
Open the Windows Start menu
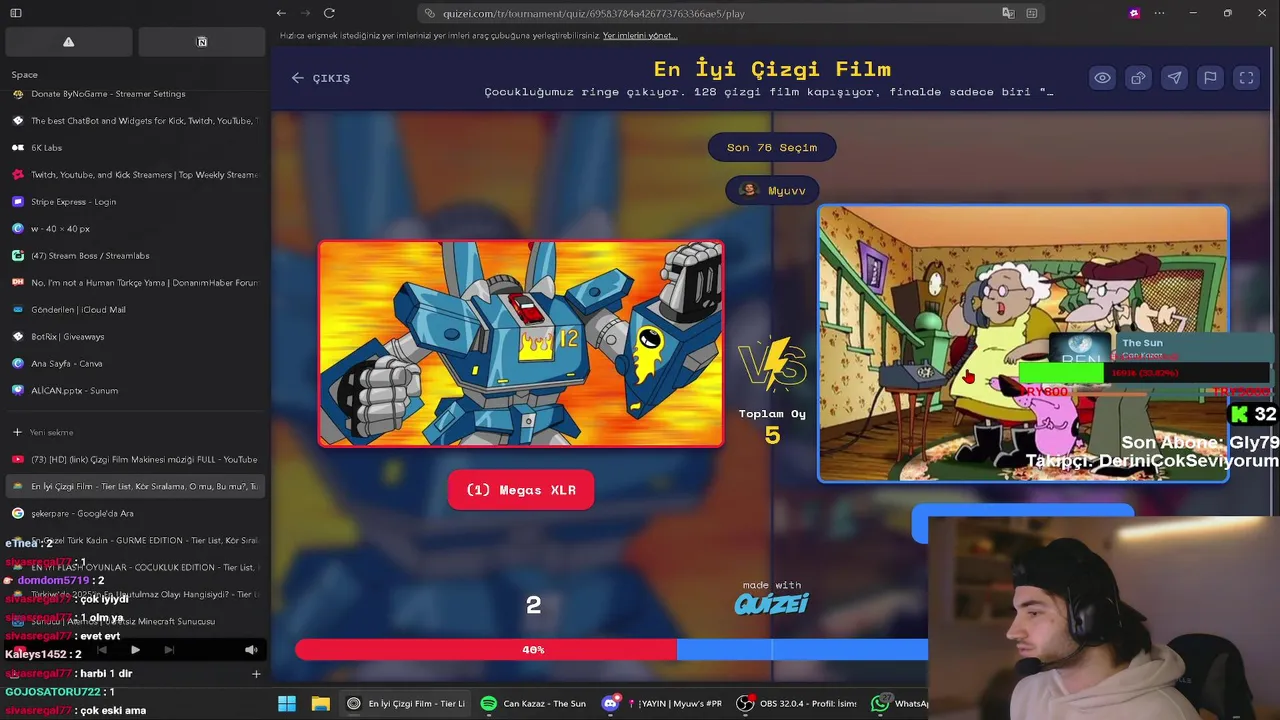point(287,704)
